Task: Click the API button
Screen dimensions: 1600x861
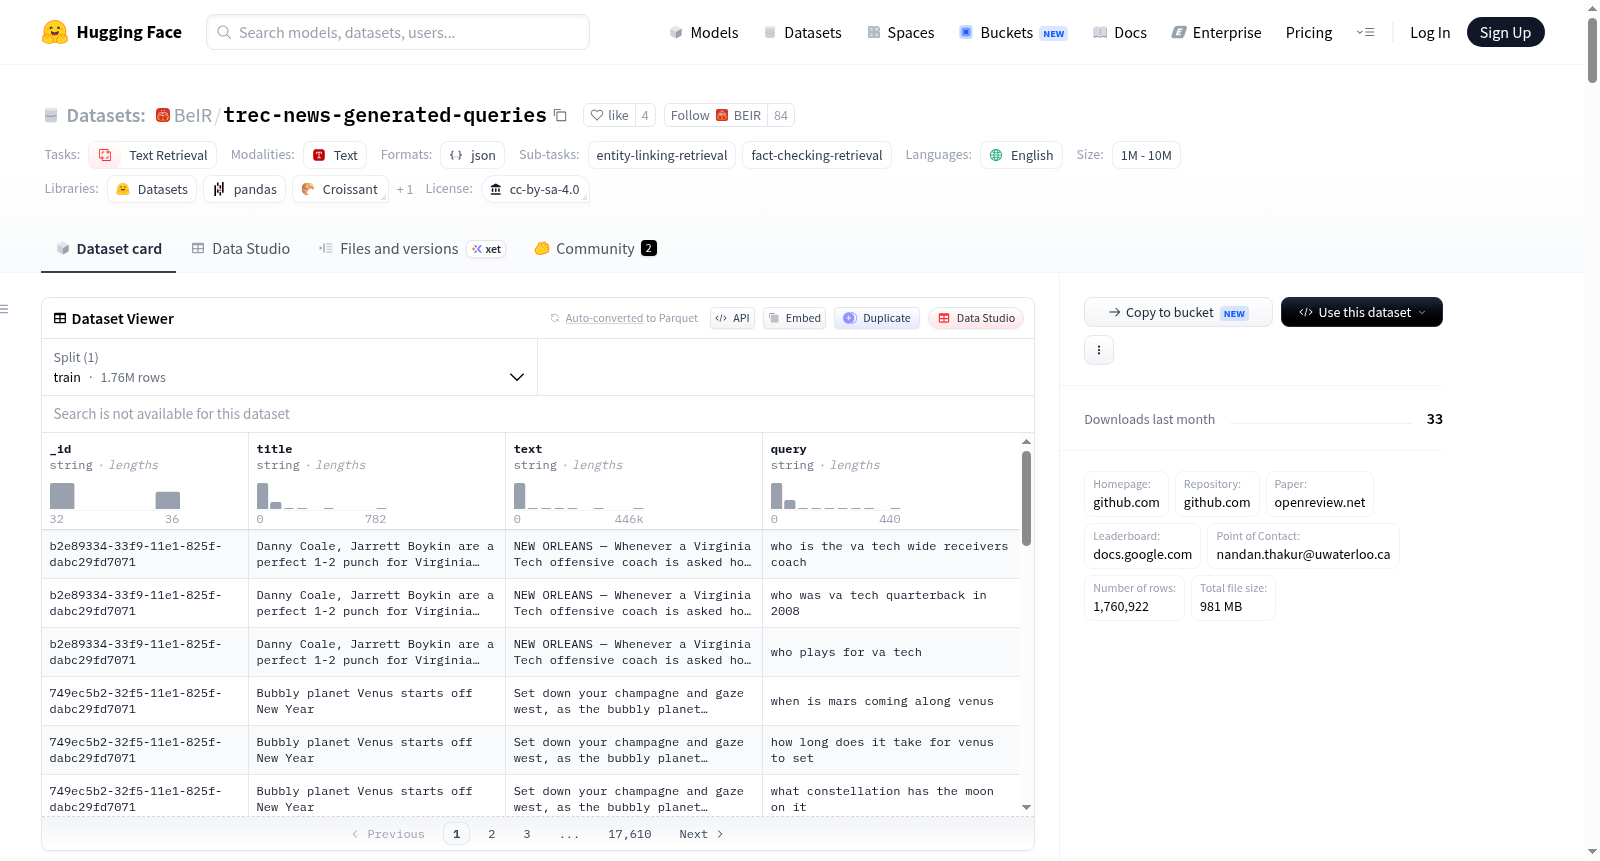Action: tap(732, 318)
